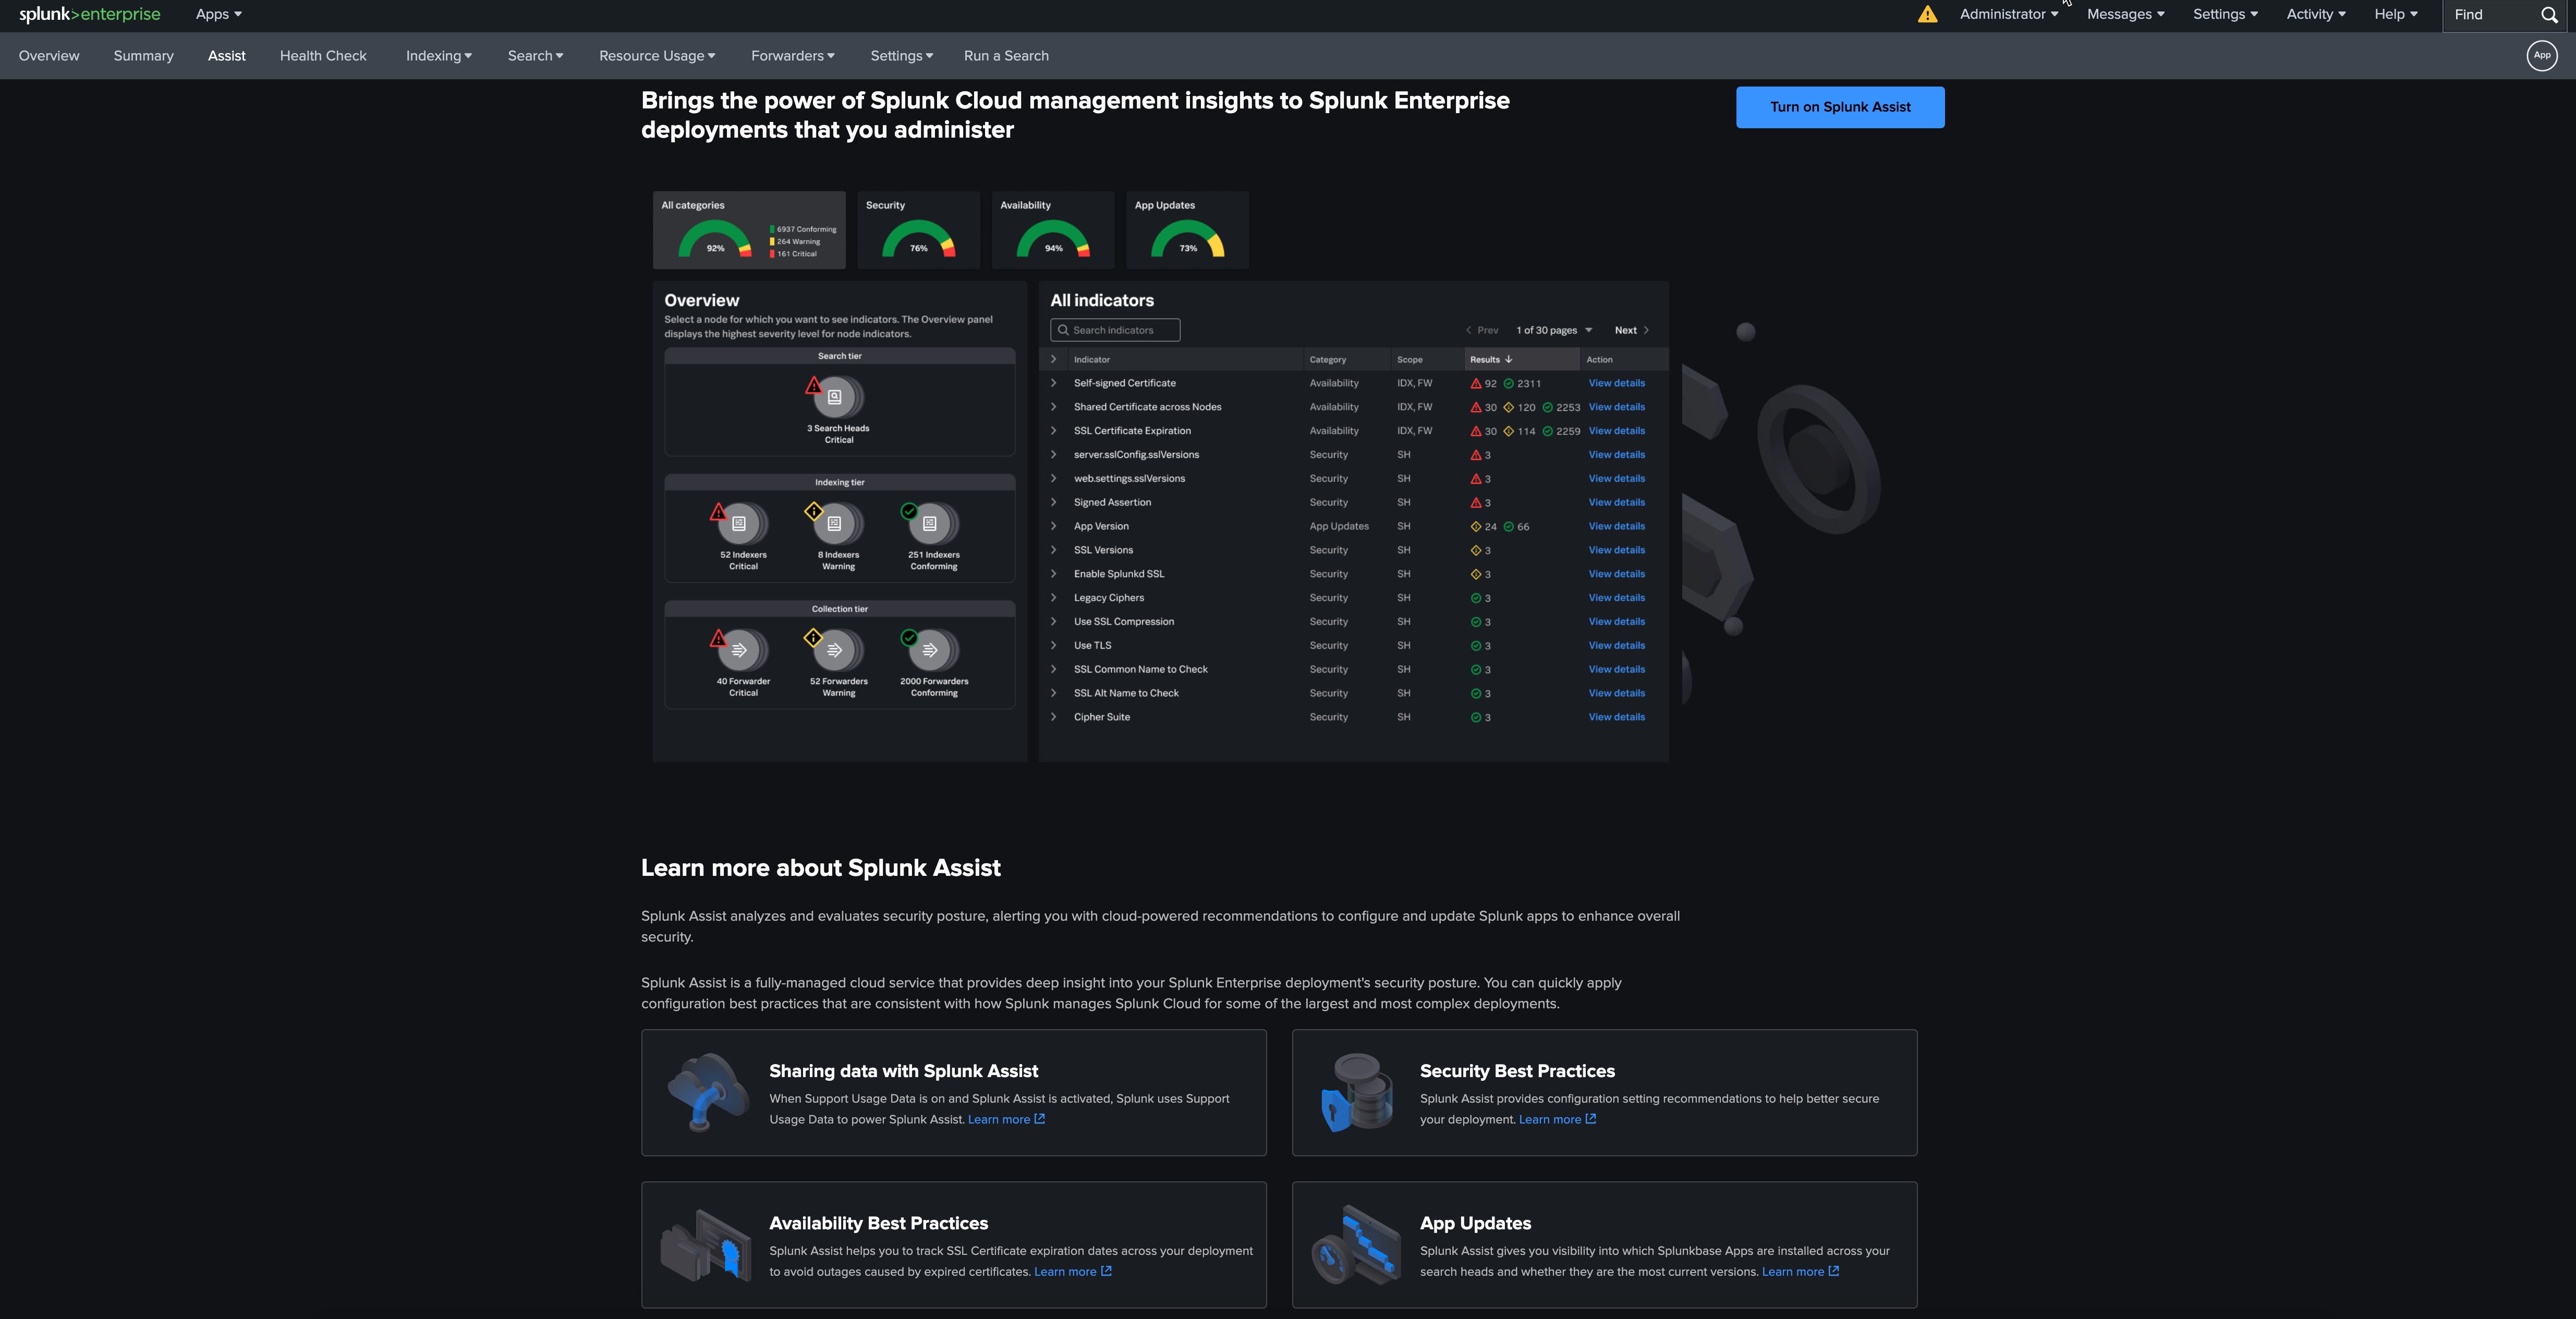Click the Security 76% gauge

919,240
